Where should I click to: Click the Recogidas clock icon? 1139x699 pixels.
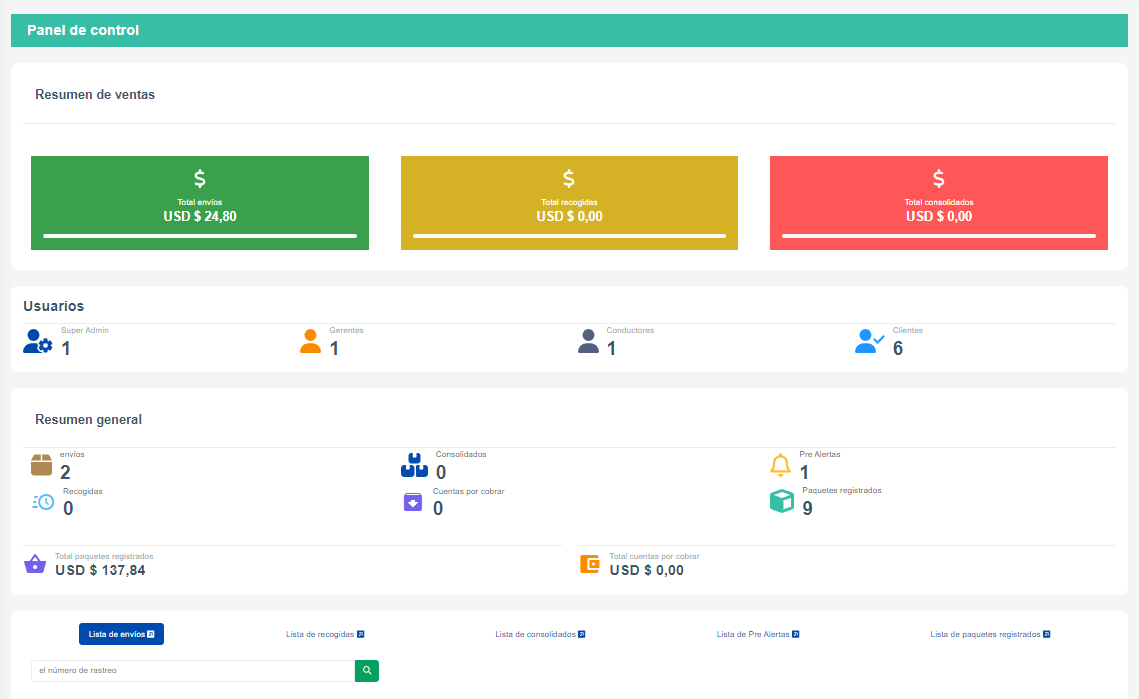[x=43, y=502]
